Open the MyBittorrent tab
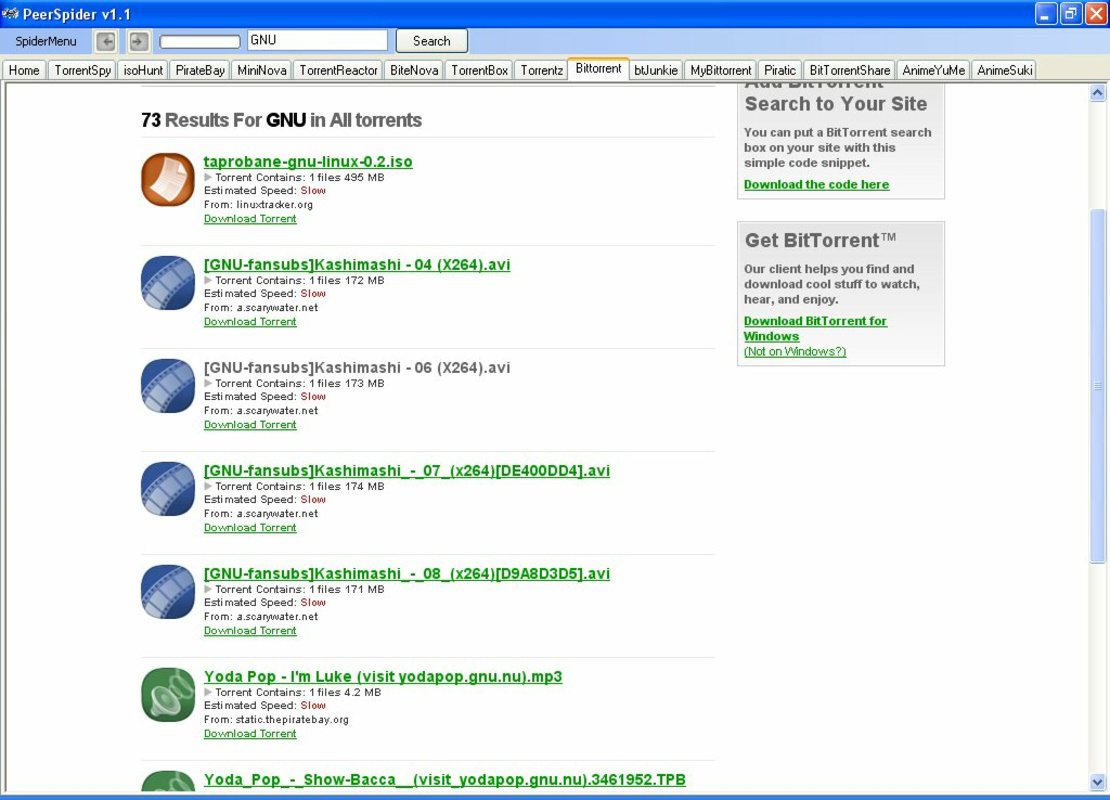 click(x=721, y=70)
